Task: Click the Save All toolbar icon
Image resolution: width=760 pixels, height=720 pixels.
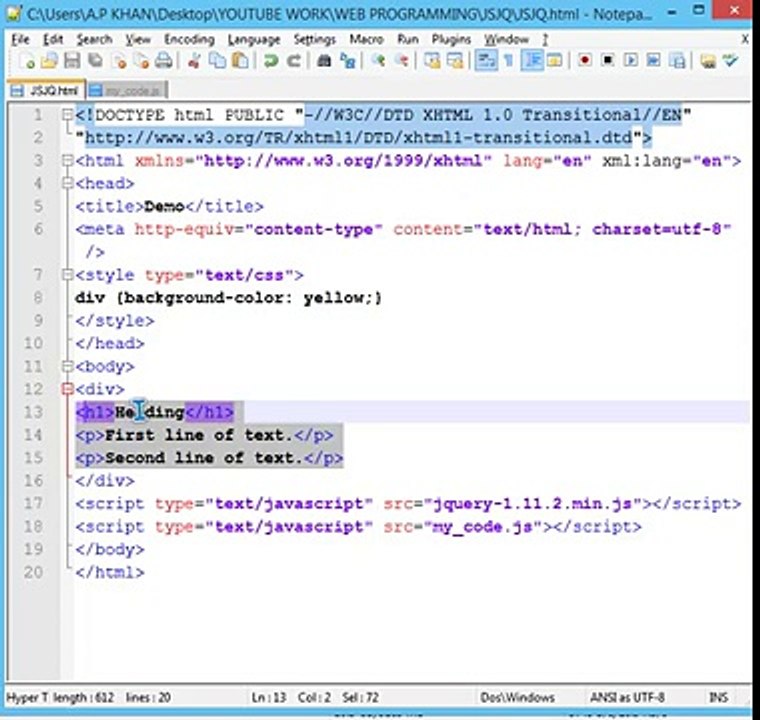Action: point(95,61)
